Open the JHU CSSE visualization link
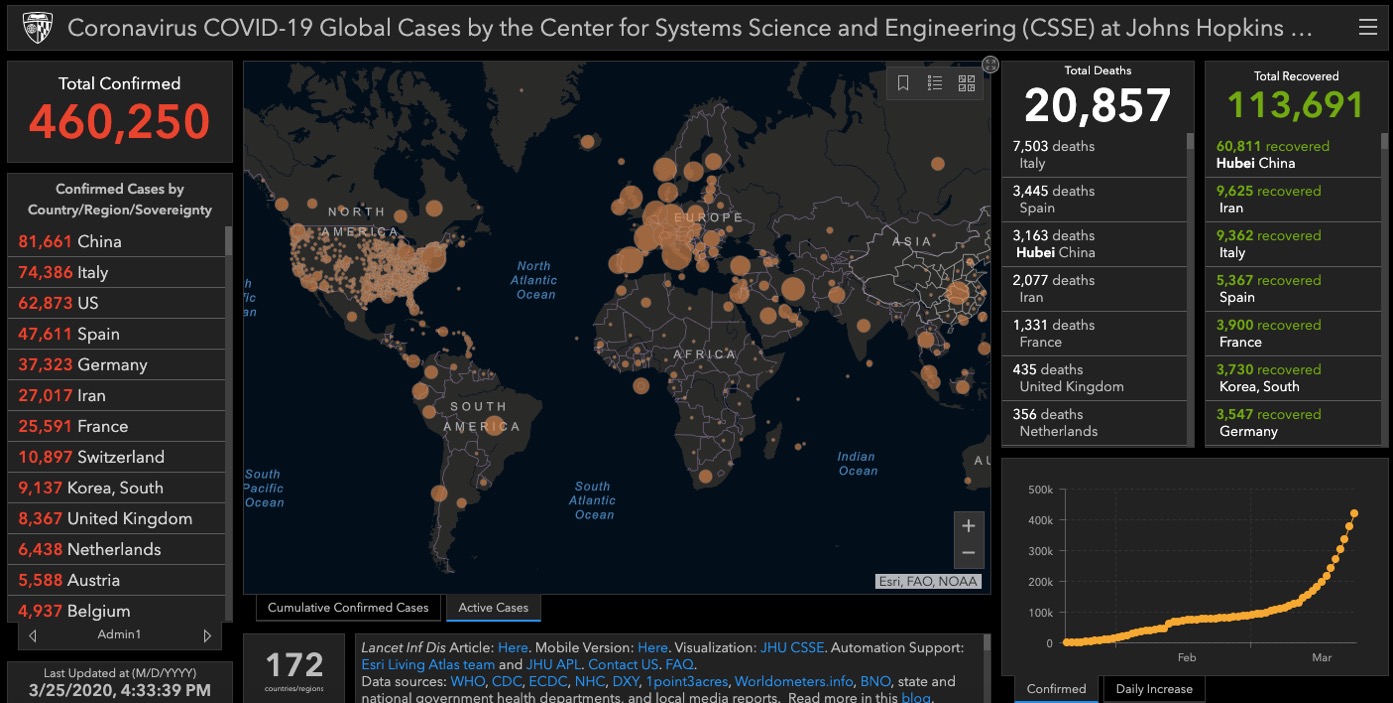The image size is (1393, 703). (792, 648)
